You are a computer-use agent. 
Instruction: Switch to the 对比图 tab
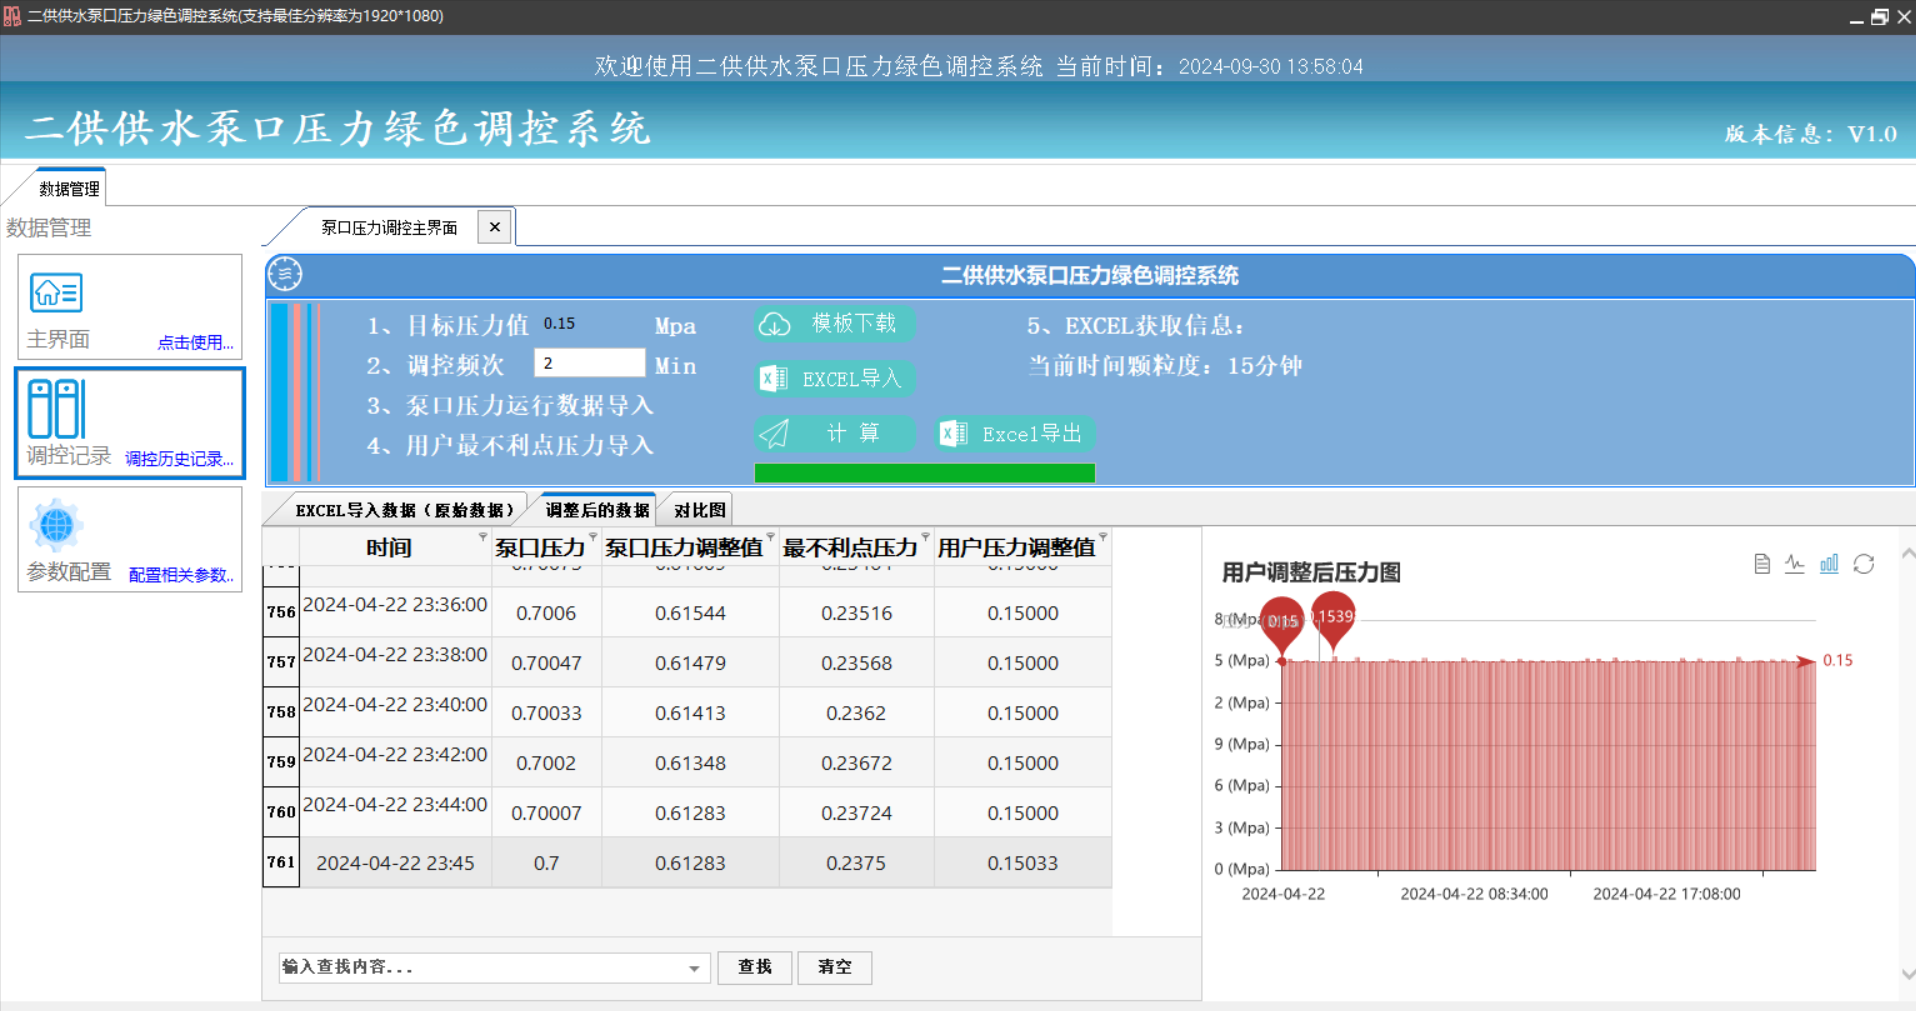(x=699, y=510)
